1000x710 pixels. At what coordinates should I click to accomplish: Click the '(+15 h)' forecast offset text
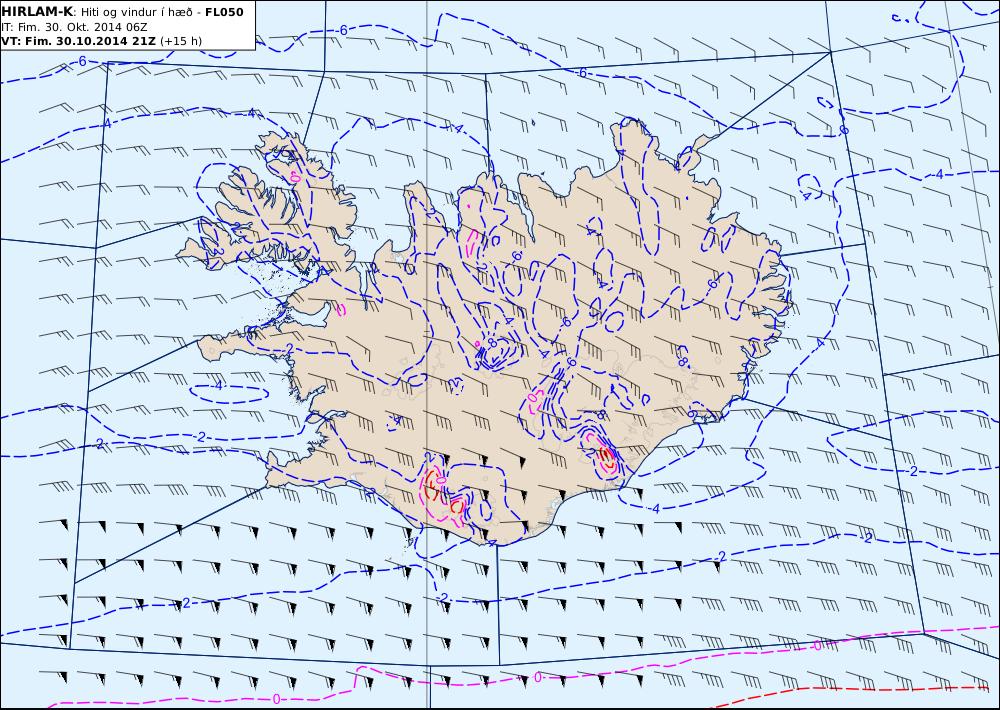180,41
